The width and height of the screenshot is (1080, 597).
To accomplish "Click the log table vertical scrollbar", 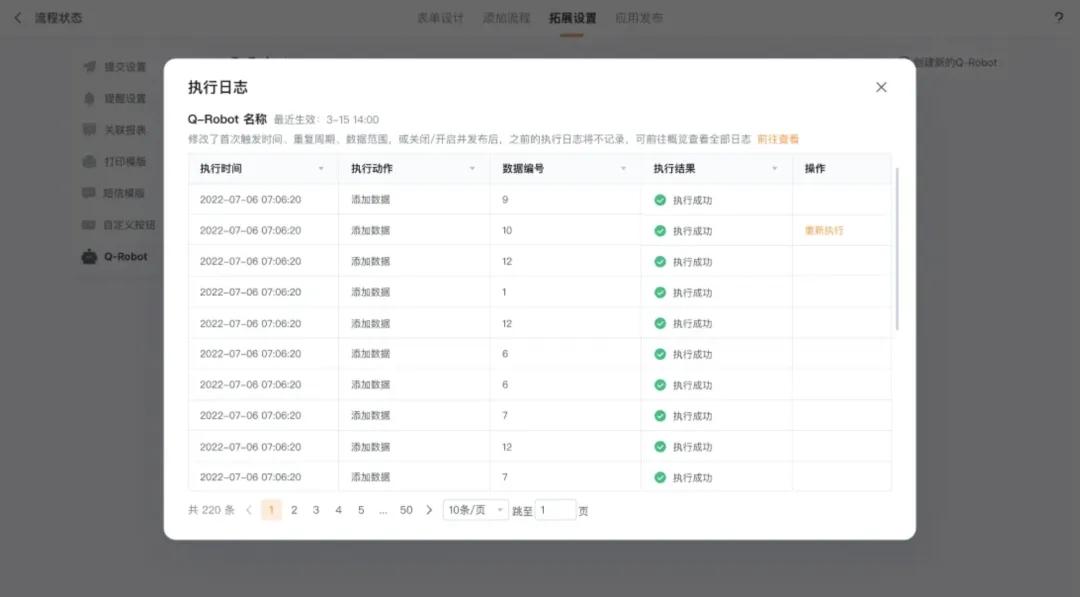I will 897,249.
